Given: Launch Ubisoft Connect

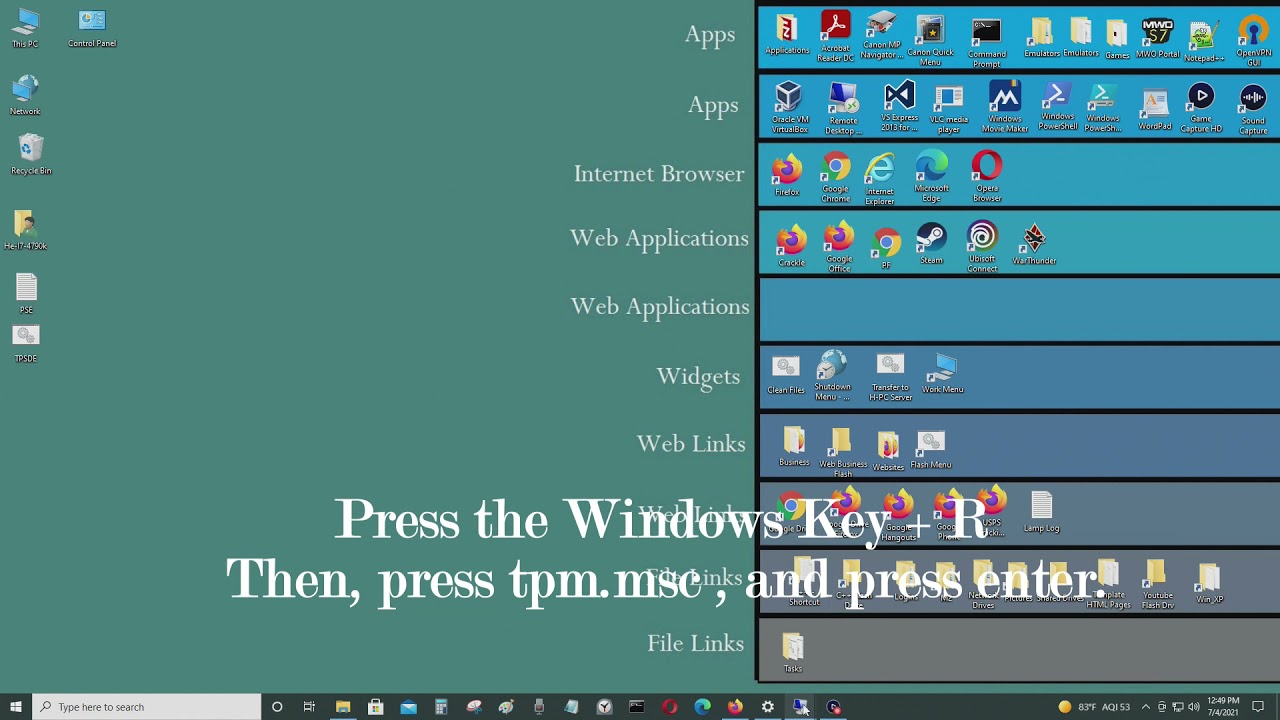Looking at the screenshot, I should click(x=982, y=247).
